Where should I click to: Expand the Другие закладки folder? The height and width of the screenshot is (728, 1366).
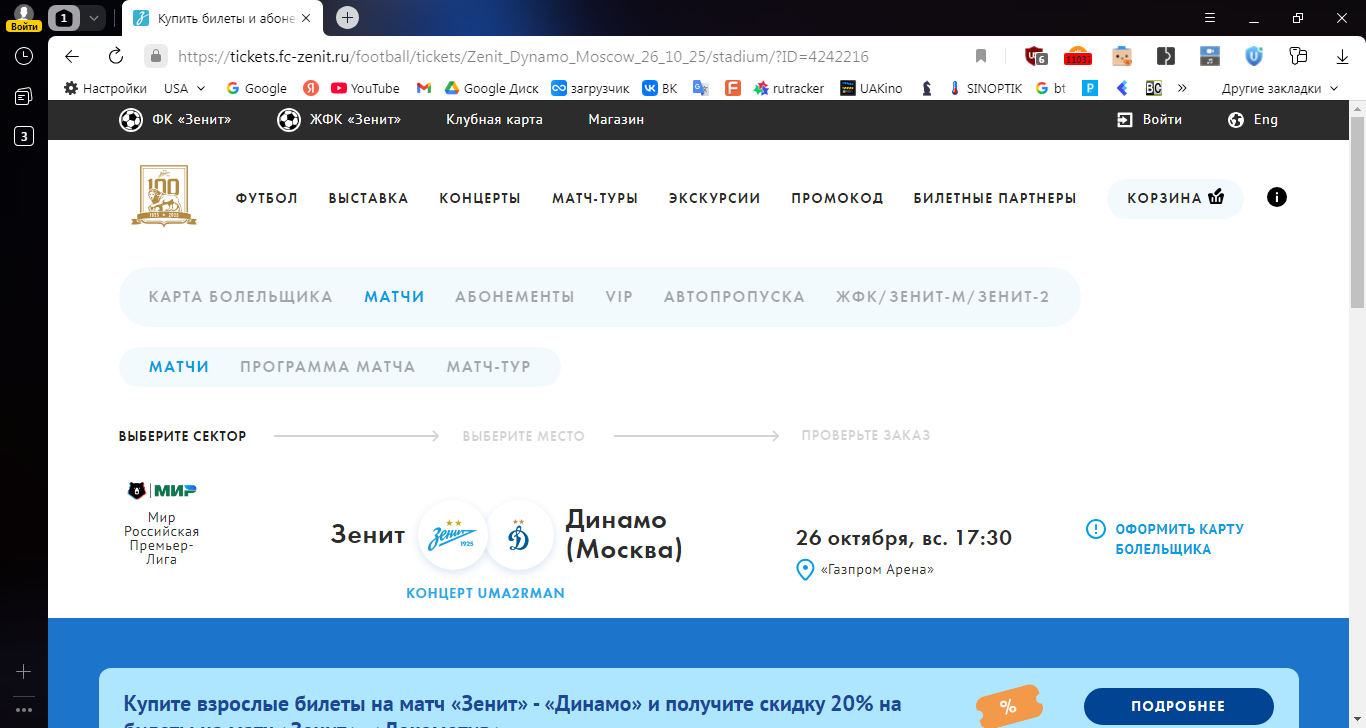click(1280, 88)
